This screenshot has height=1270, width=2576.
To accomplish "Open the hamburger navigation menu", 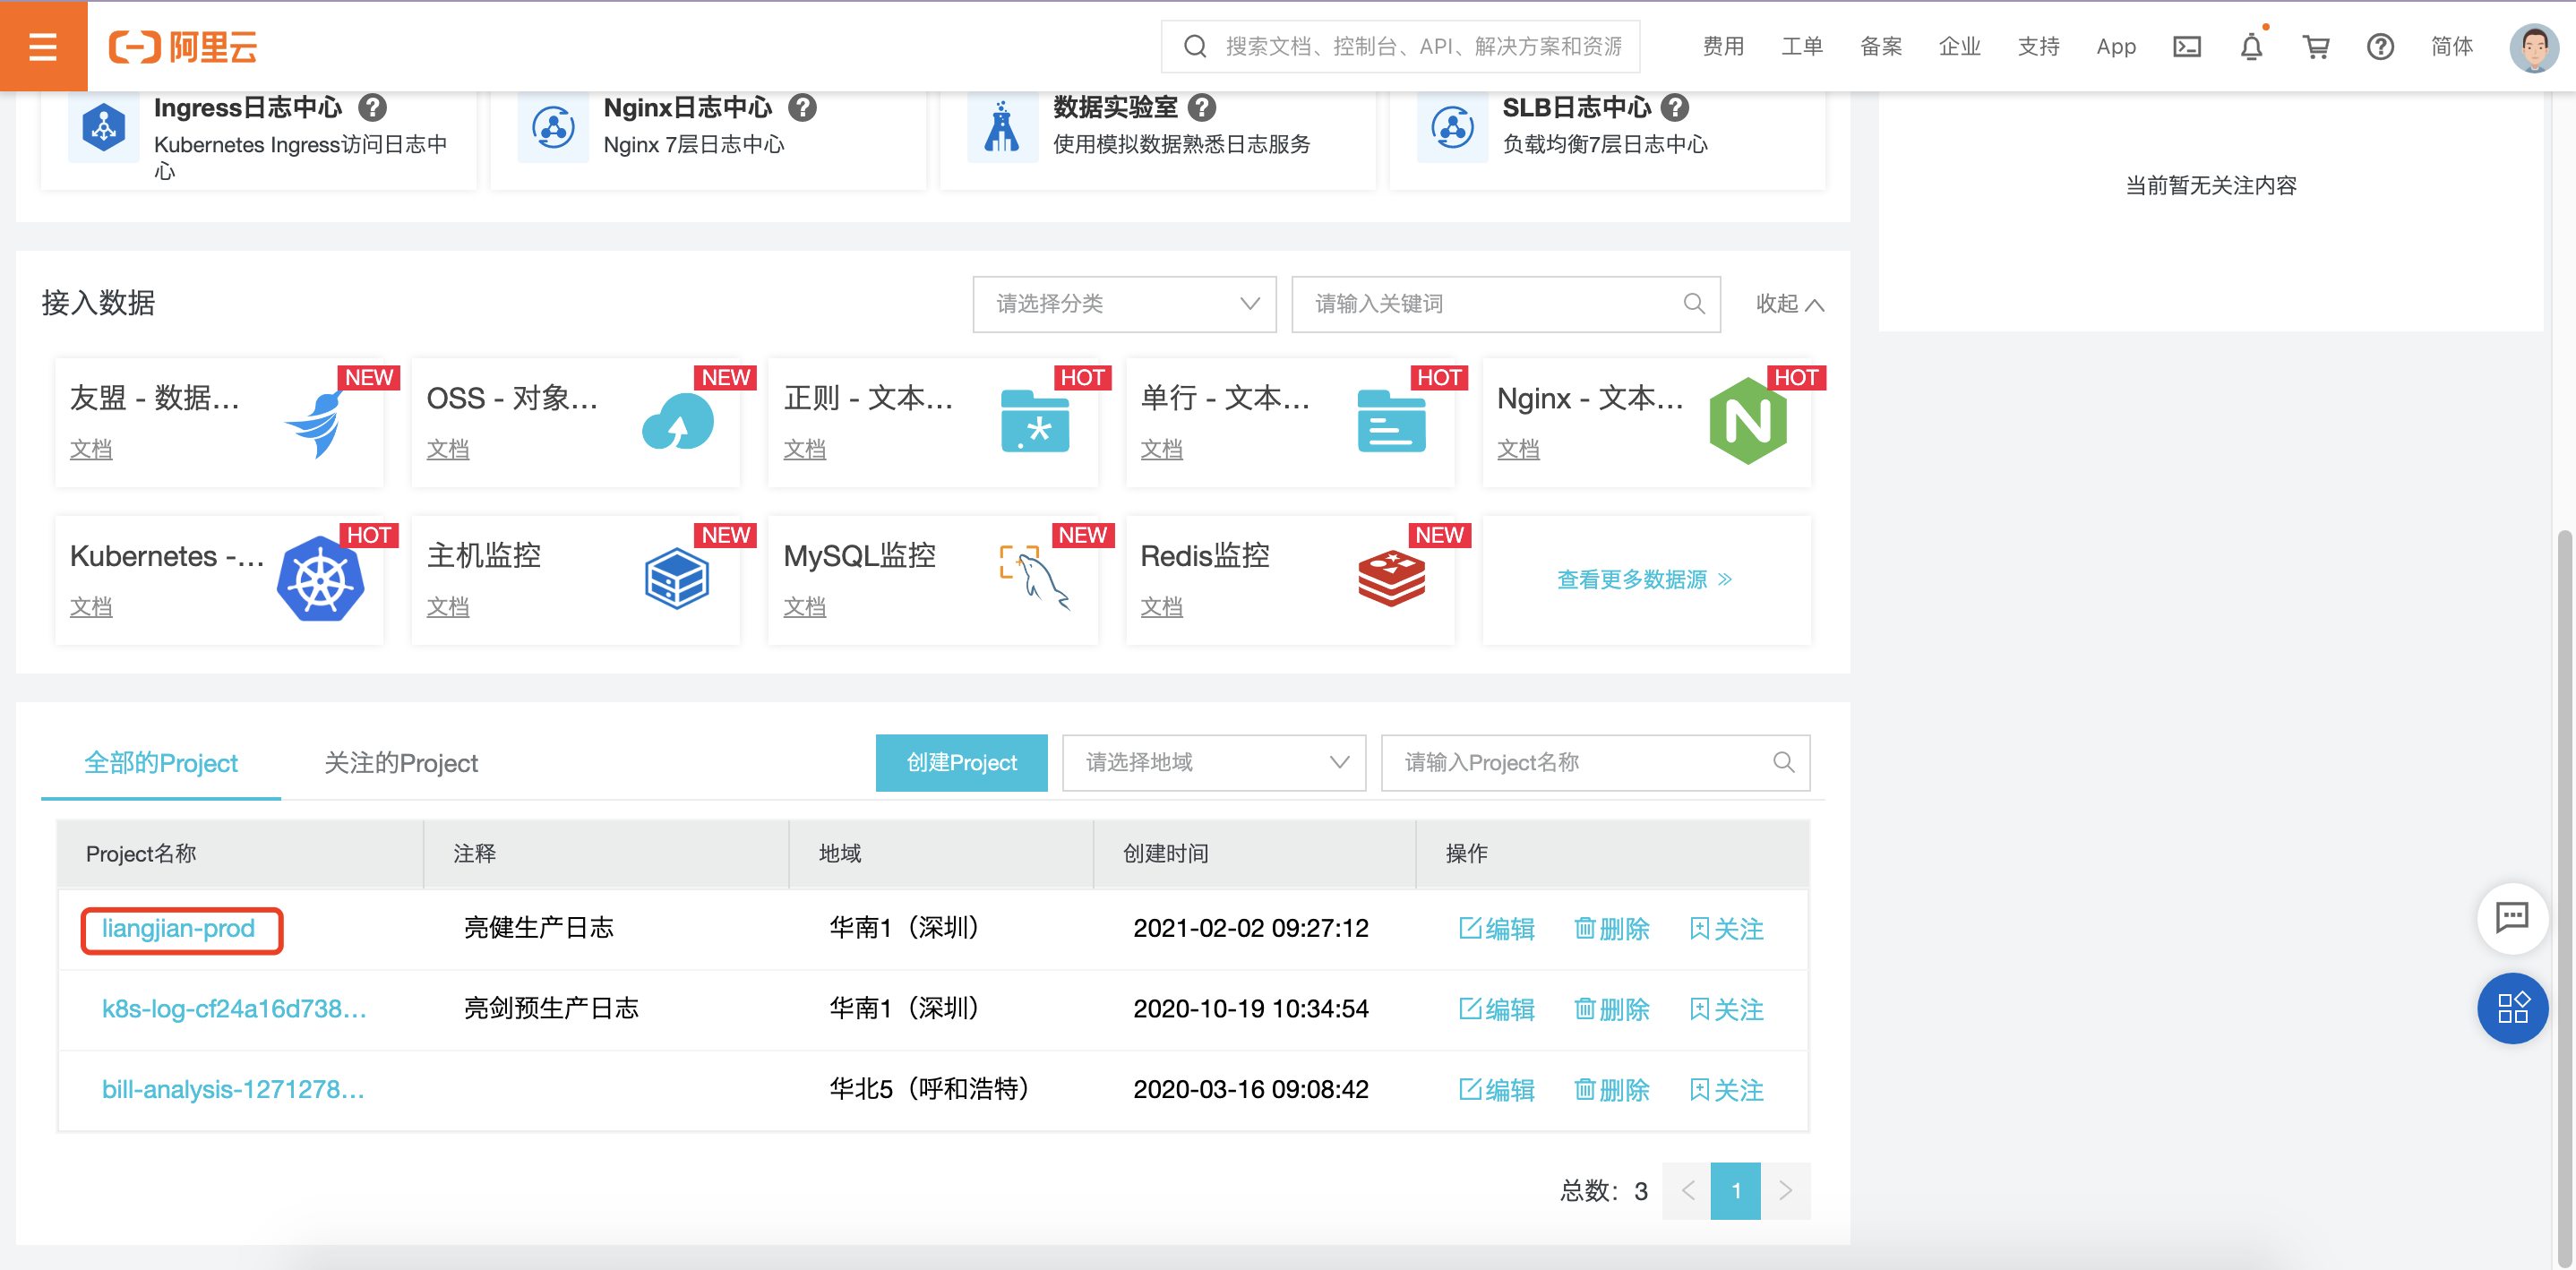I will tap(43, 46).
